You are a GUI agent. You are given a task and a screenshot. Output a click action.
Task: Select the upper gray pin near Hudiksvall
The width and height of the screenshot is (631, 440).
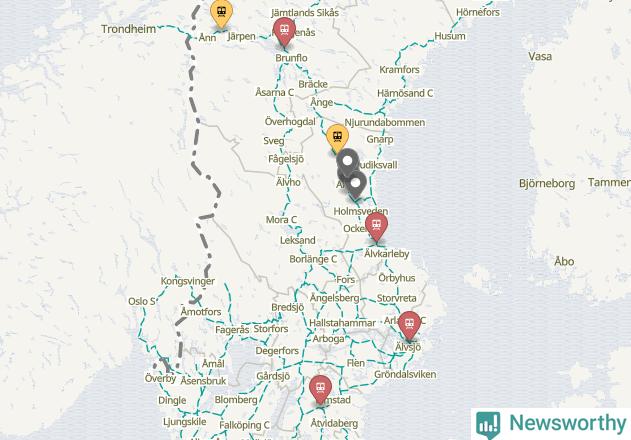click(347, 162)
